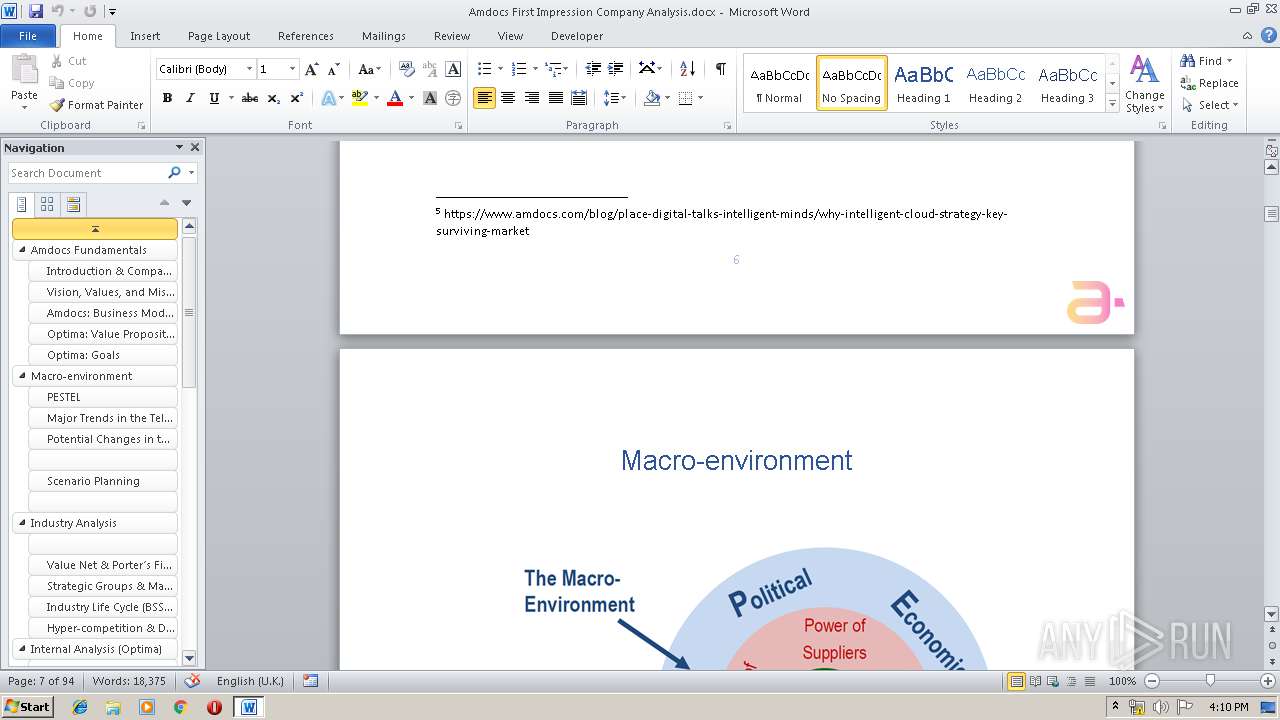Click Paste button
1280x720 pixels.
click(24, 83)
